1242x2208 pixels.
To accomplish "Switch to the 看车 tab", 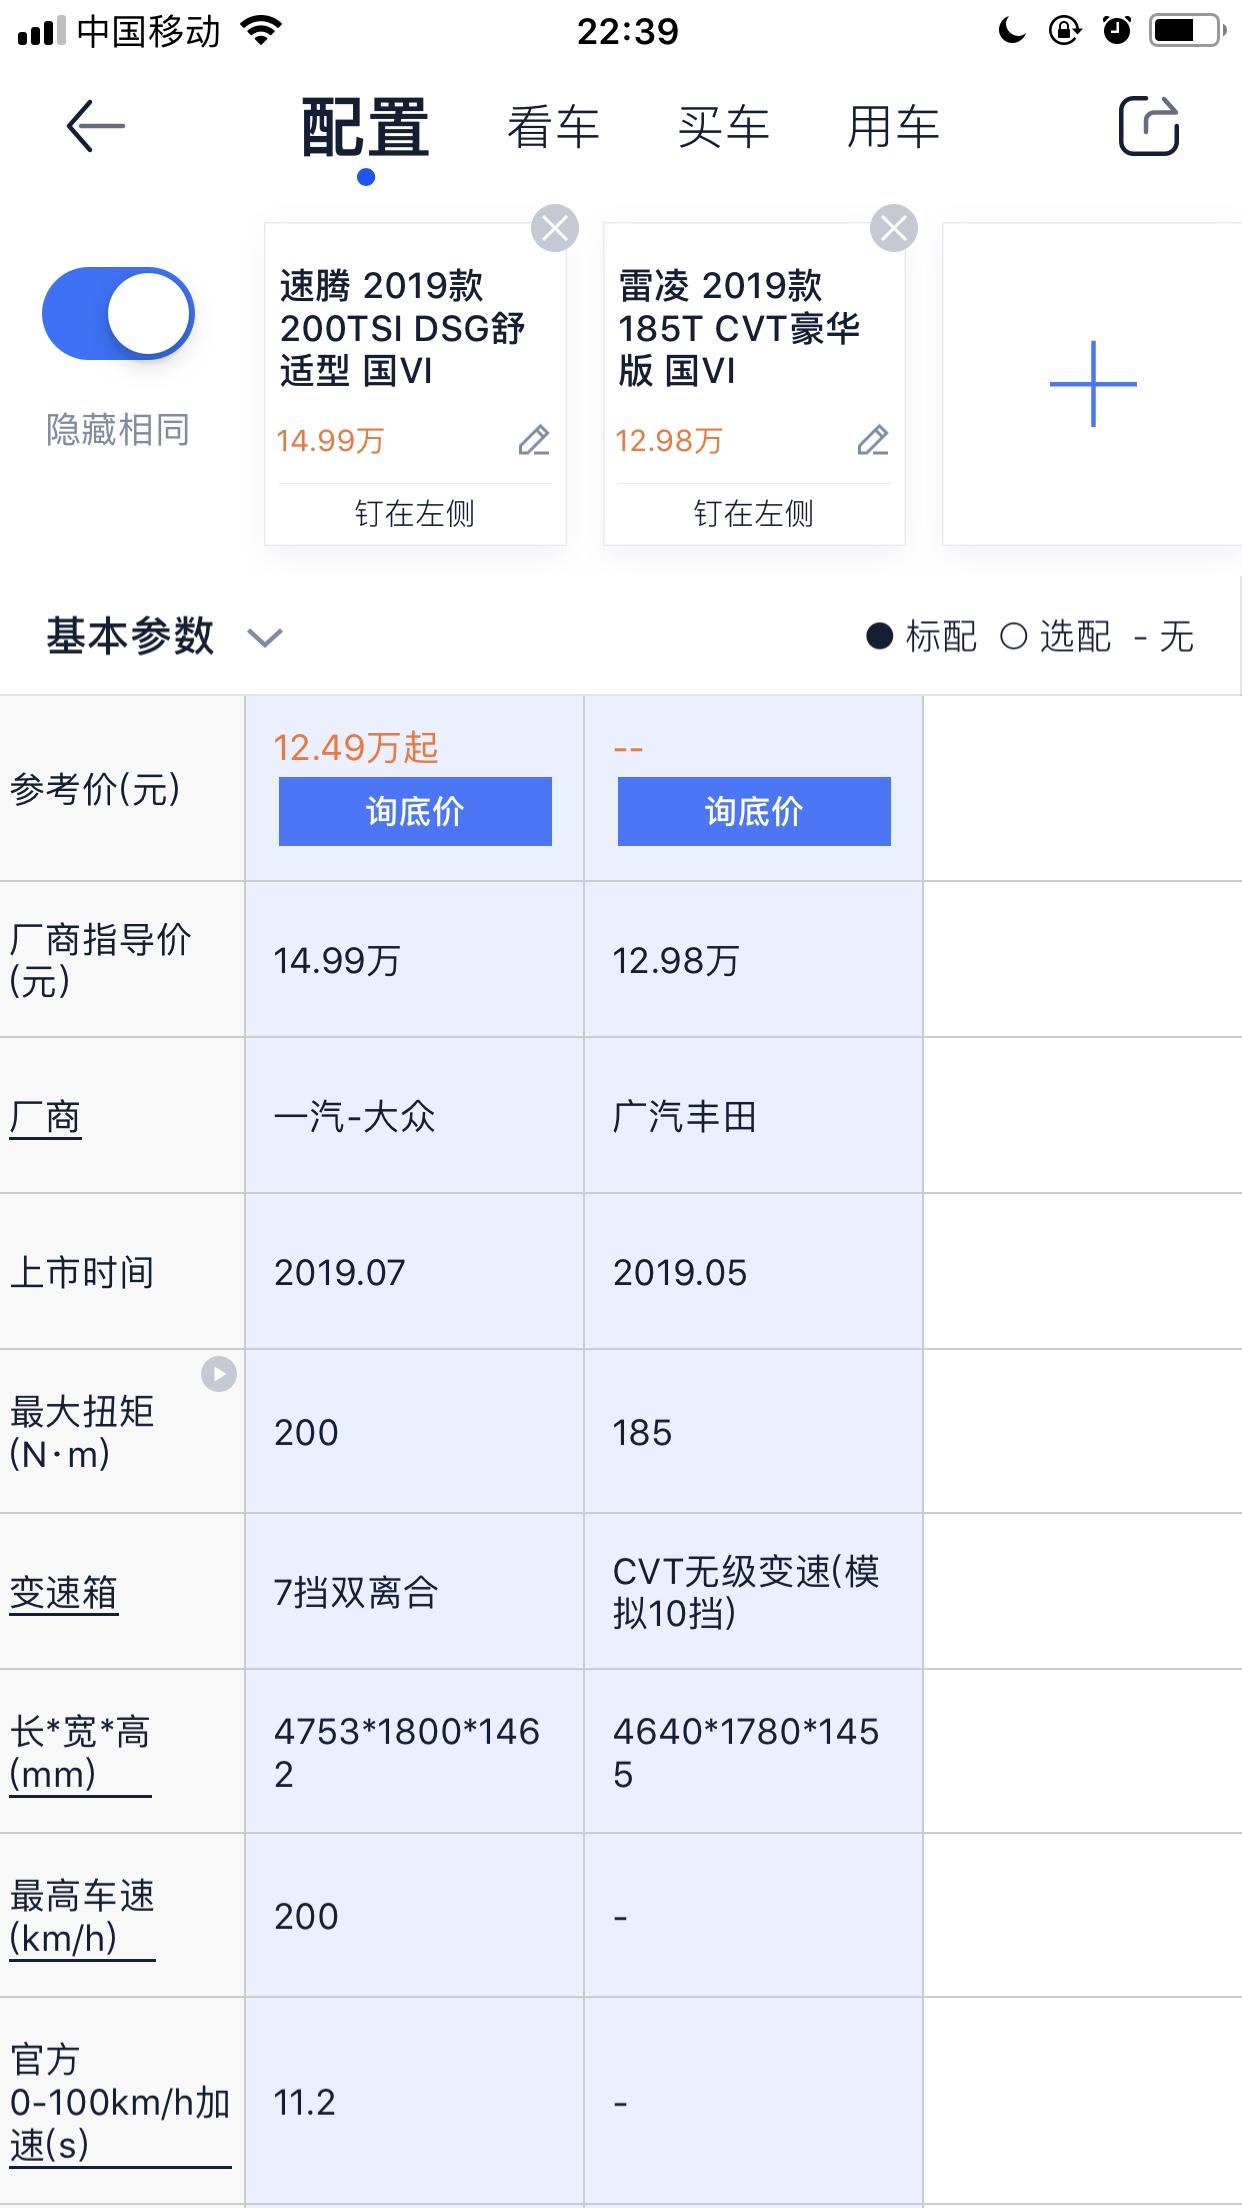I will tap(553, 128).
